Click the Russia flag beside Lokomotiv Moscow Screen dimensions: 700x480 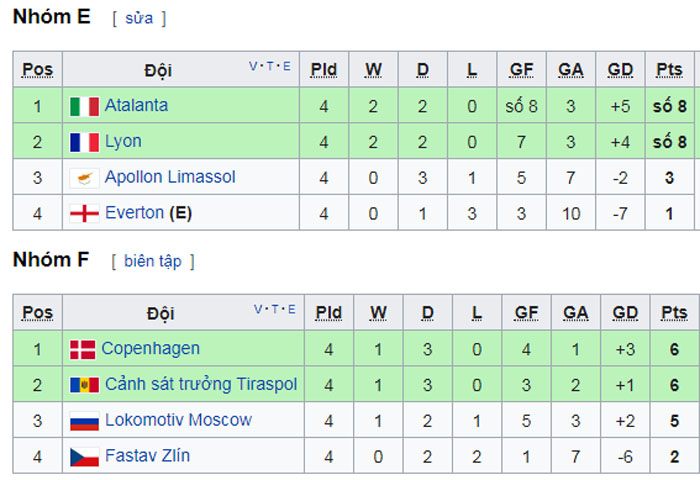tap(84, 421)
